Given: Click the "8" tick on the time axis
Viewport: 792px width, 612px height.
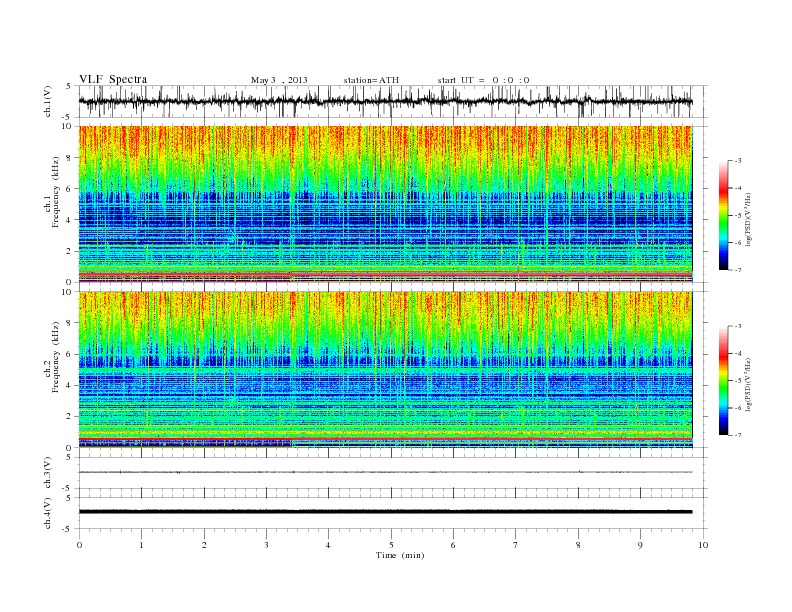Looking at the screenshot, I should [578, 545].
